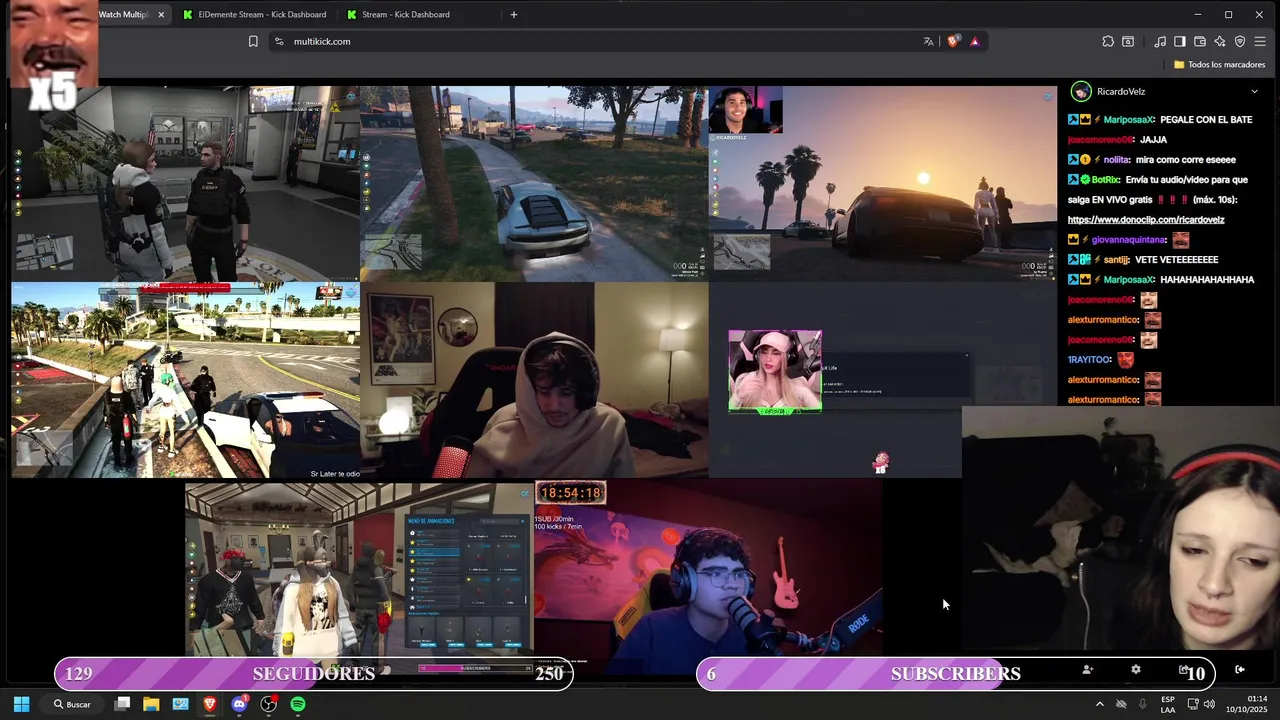Open Spotify from taskbar

(298, 704)
